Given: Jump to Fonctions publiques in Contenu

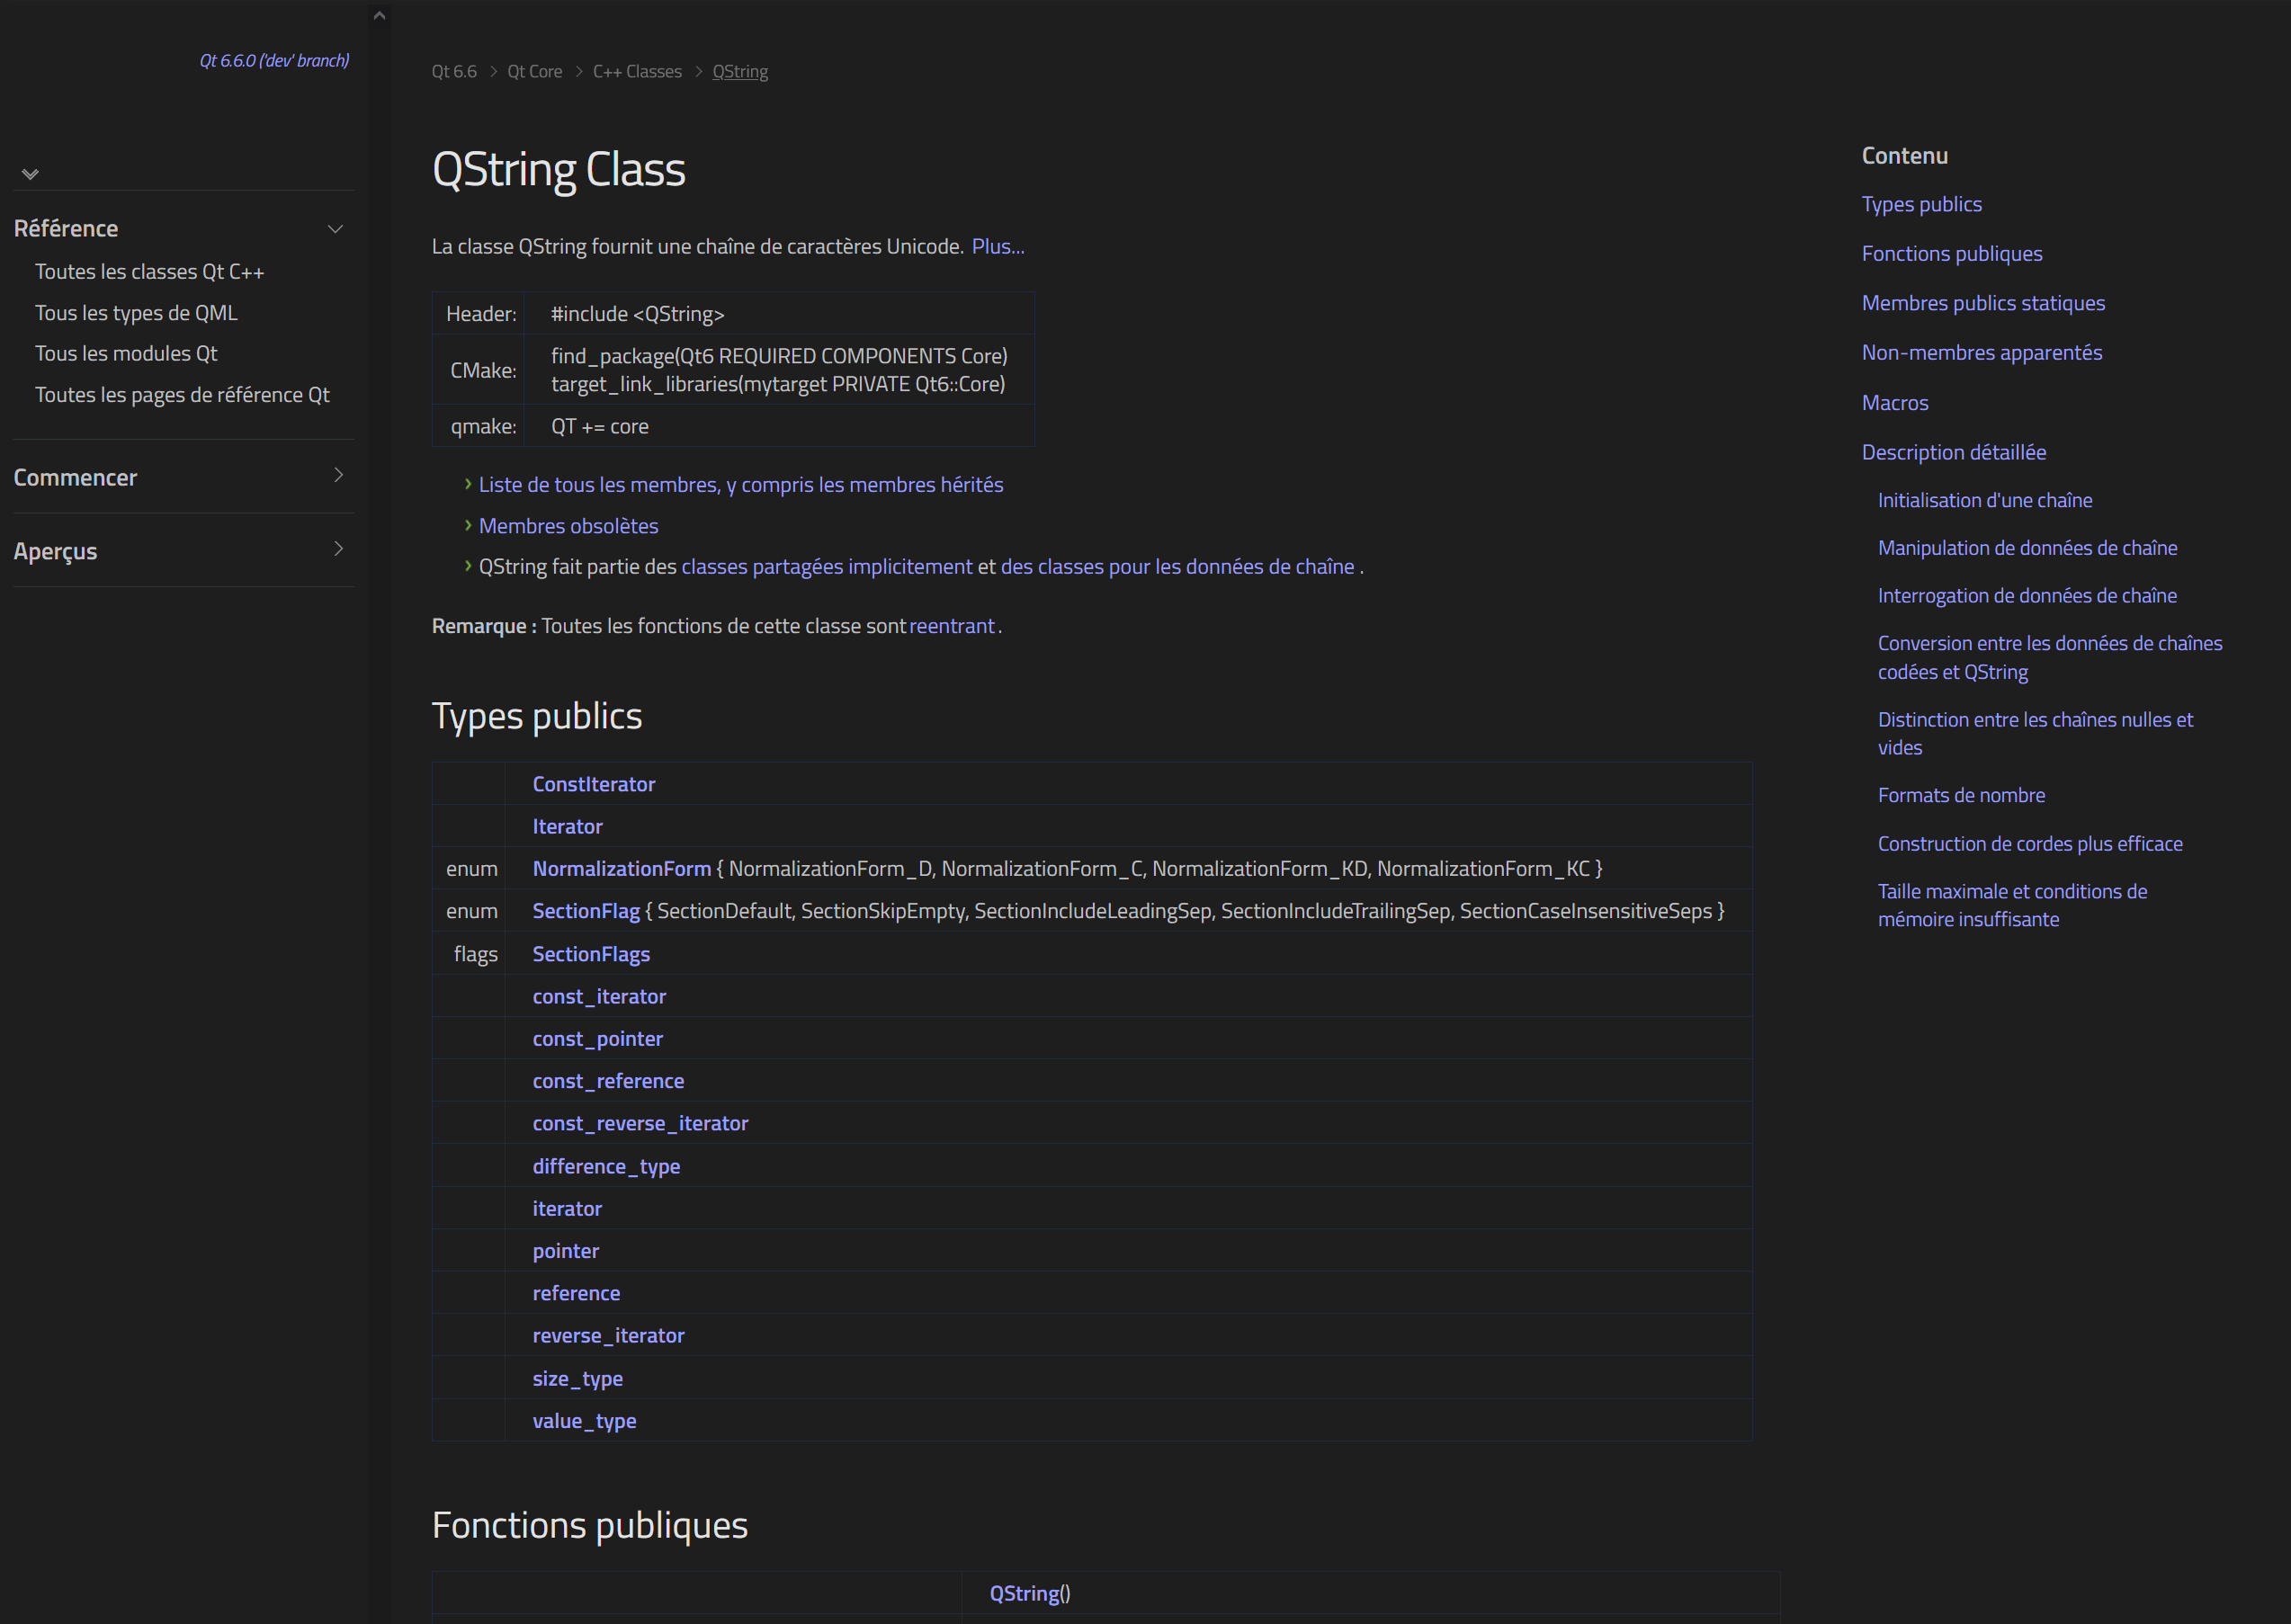Looking at the screenshot, I should pos(1951,254).
